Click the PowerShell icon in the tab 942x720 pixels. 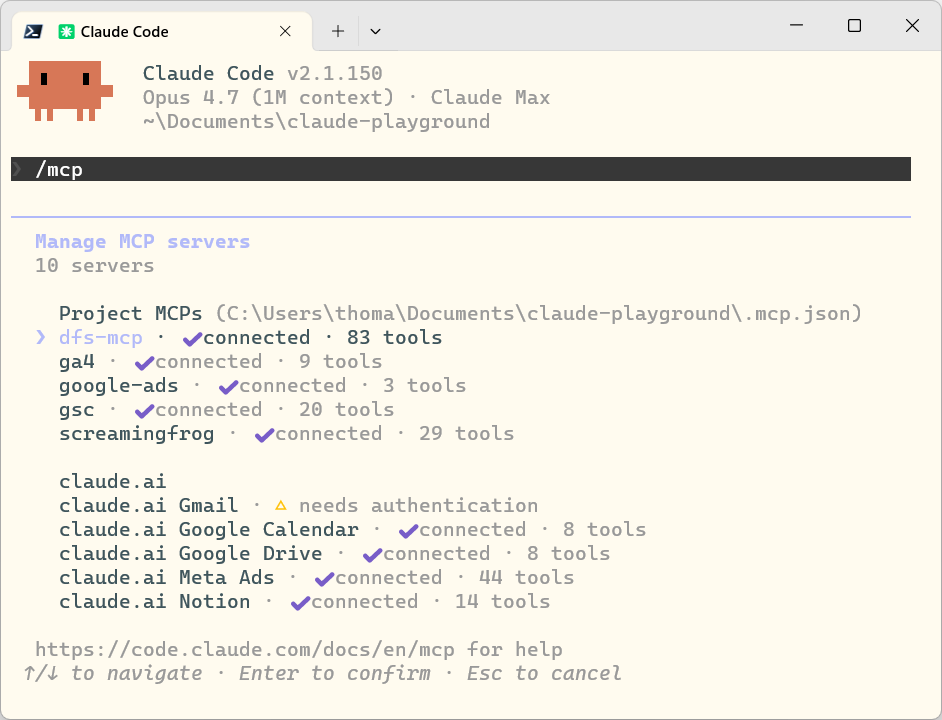[32, 31]
